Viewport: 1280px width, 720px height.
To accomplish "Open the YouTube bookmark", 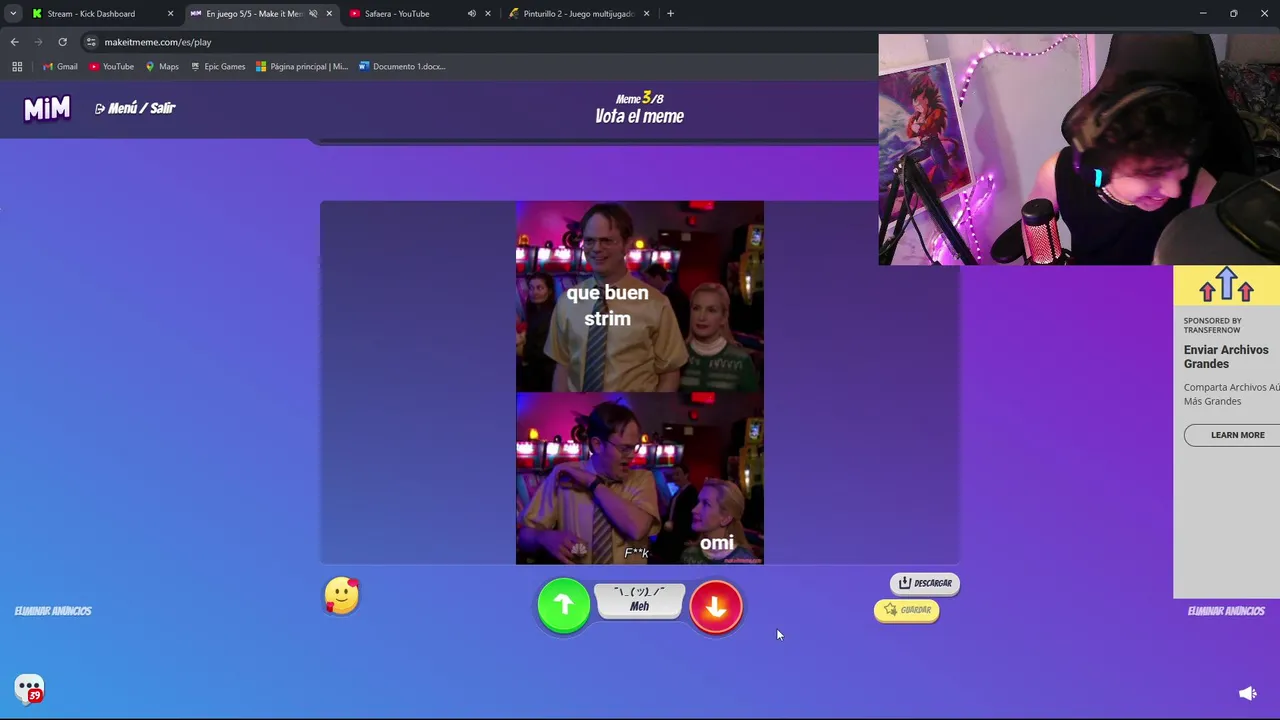I will coord(111,67).
